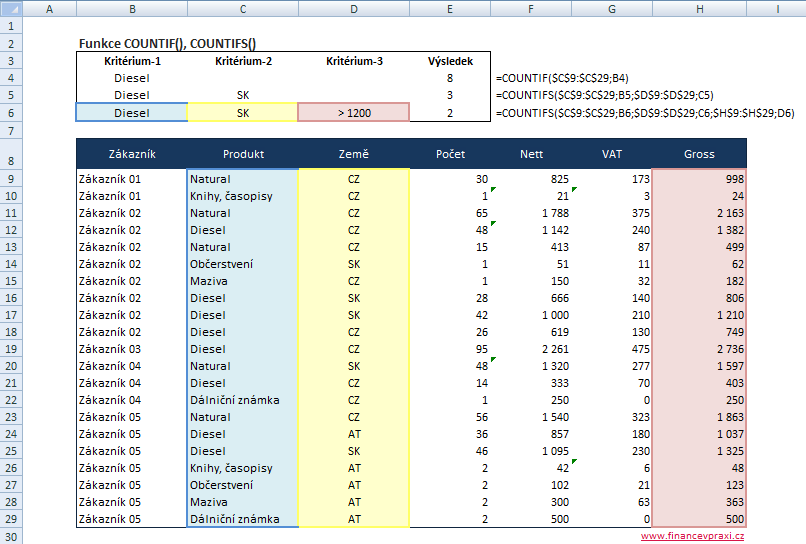806x544 pixels.
Task: Click the title 'Funkce COUNTIF(), COUNTIFS()'
Action: (168, 44)
